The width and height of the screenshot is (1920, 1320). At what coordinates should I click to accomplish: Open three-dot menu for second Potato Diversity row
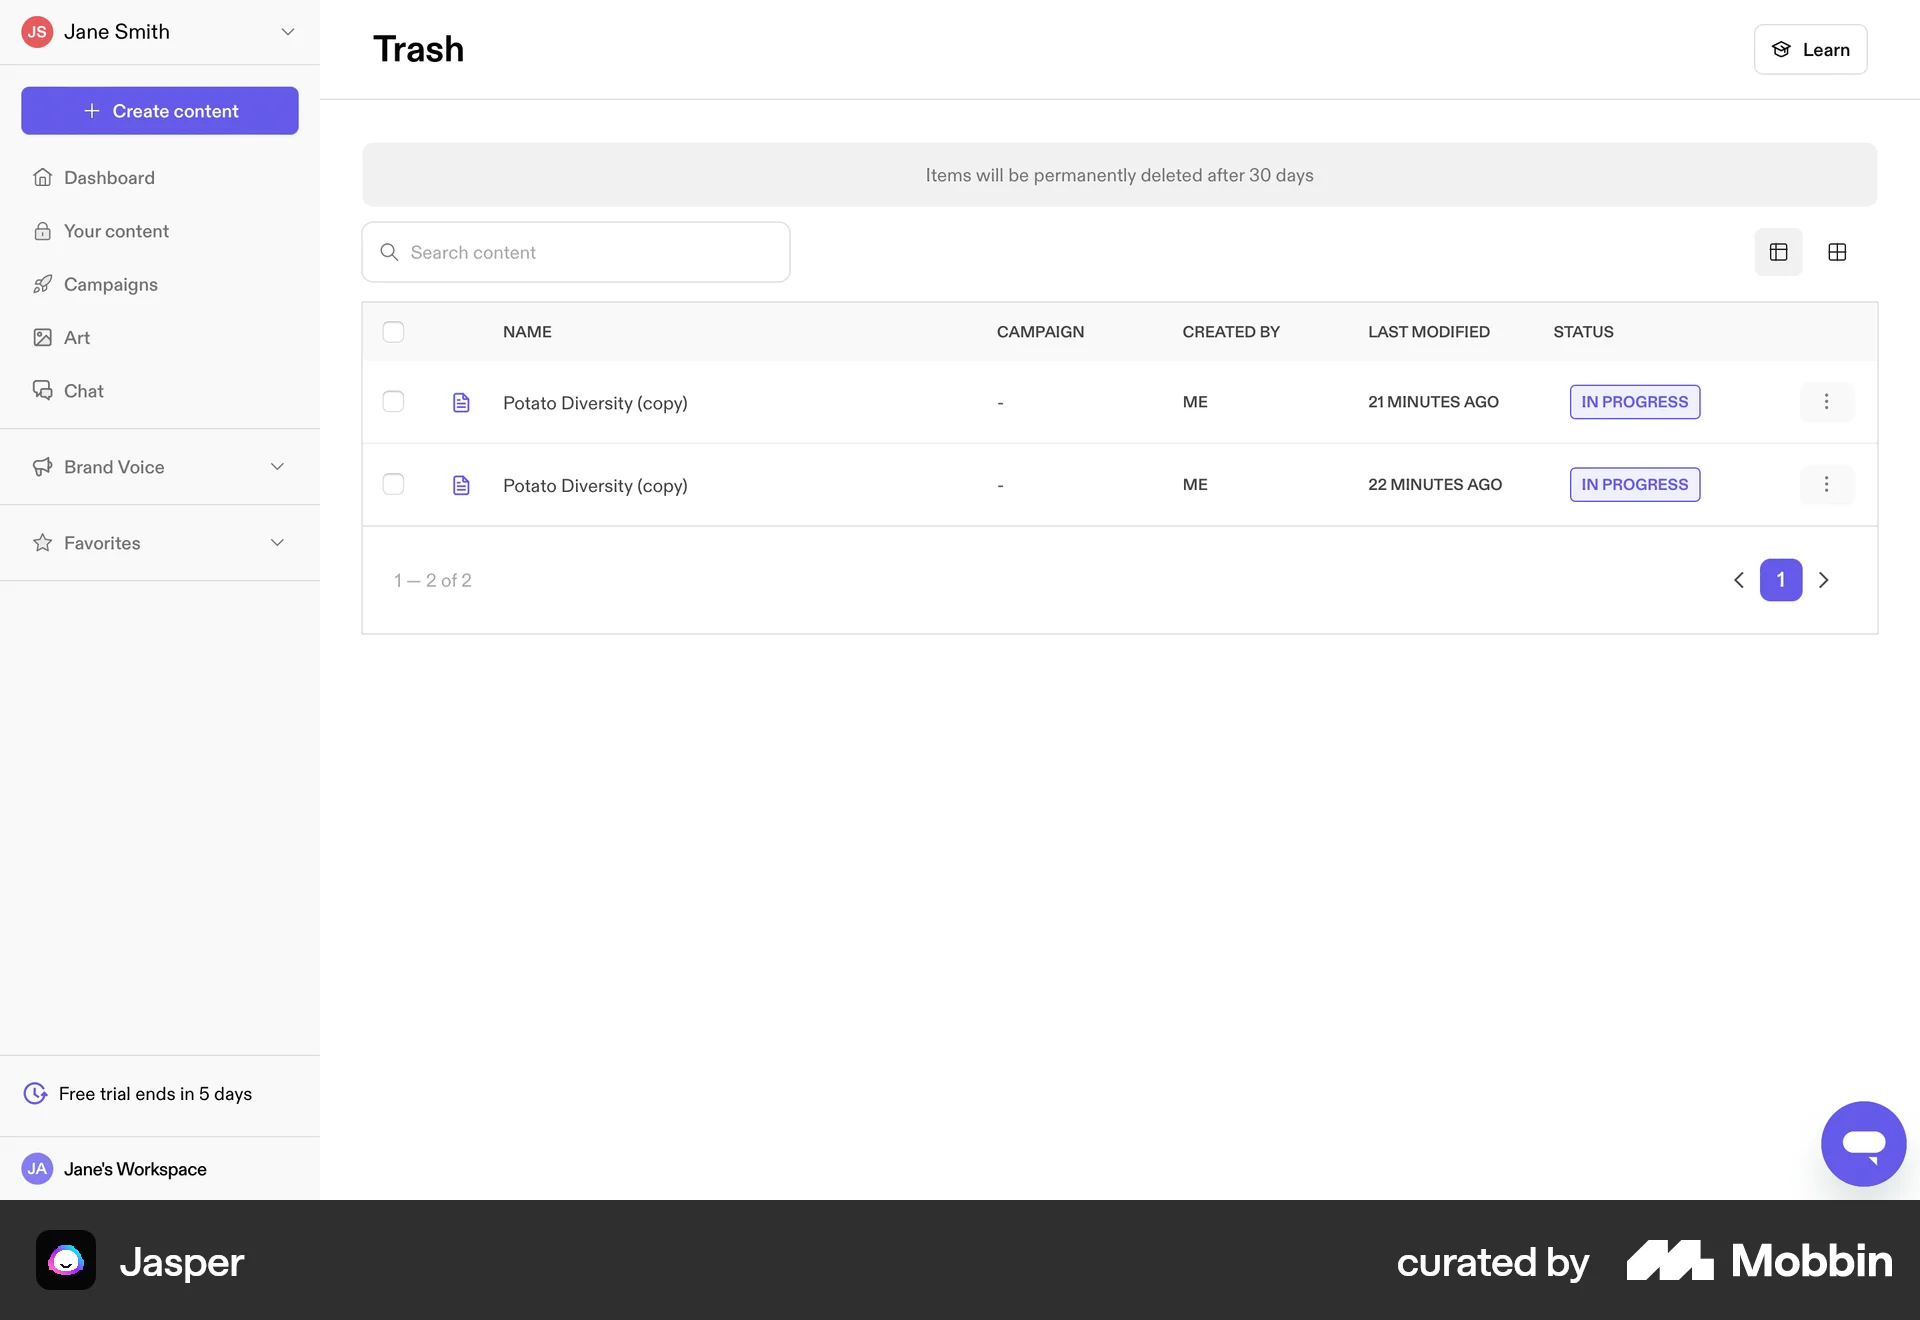1826,484
